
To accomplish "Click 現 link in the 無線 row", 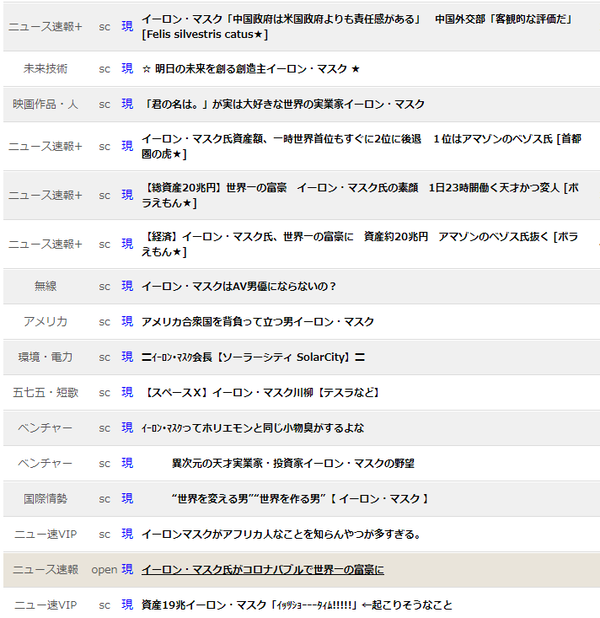I will pos(127,286).
